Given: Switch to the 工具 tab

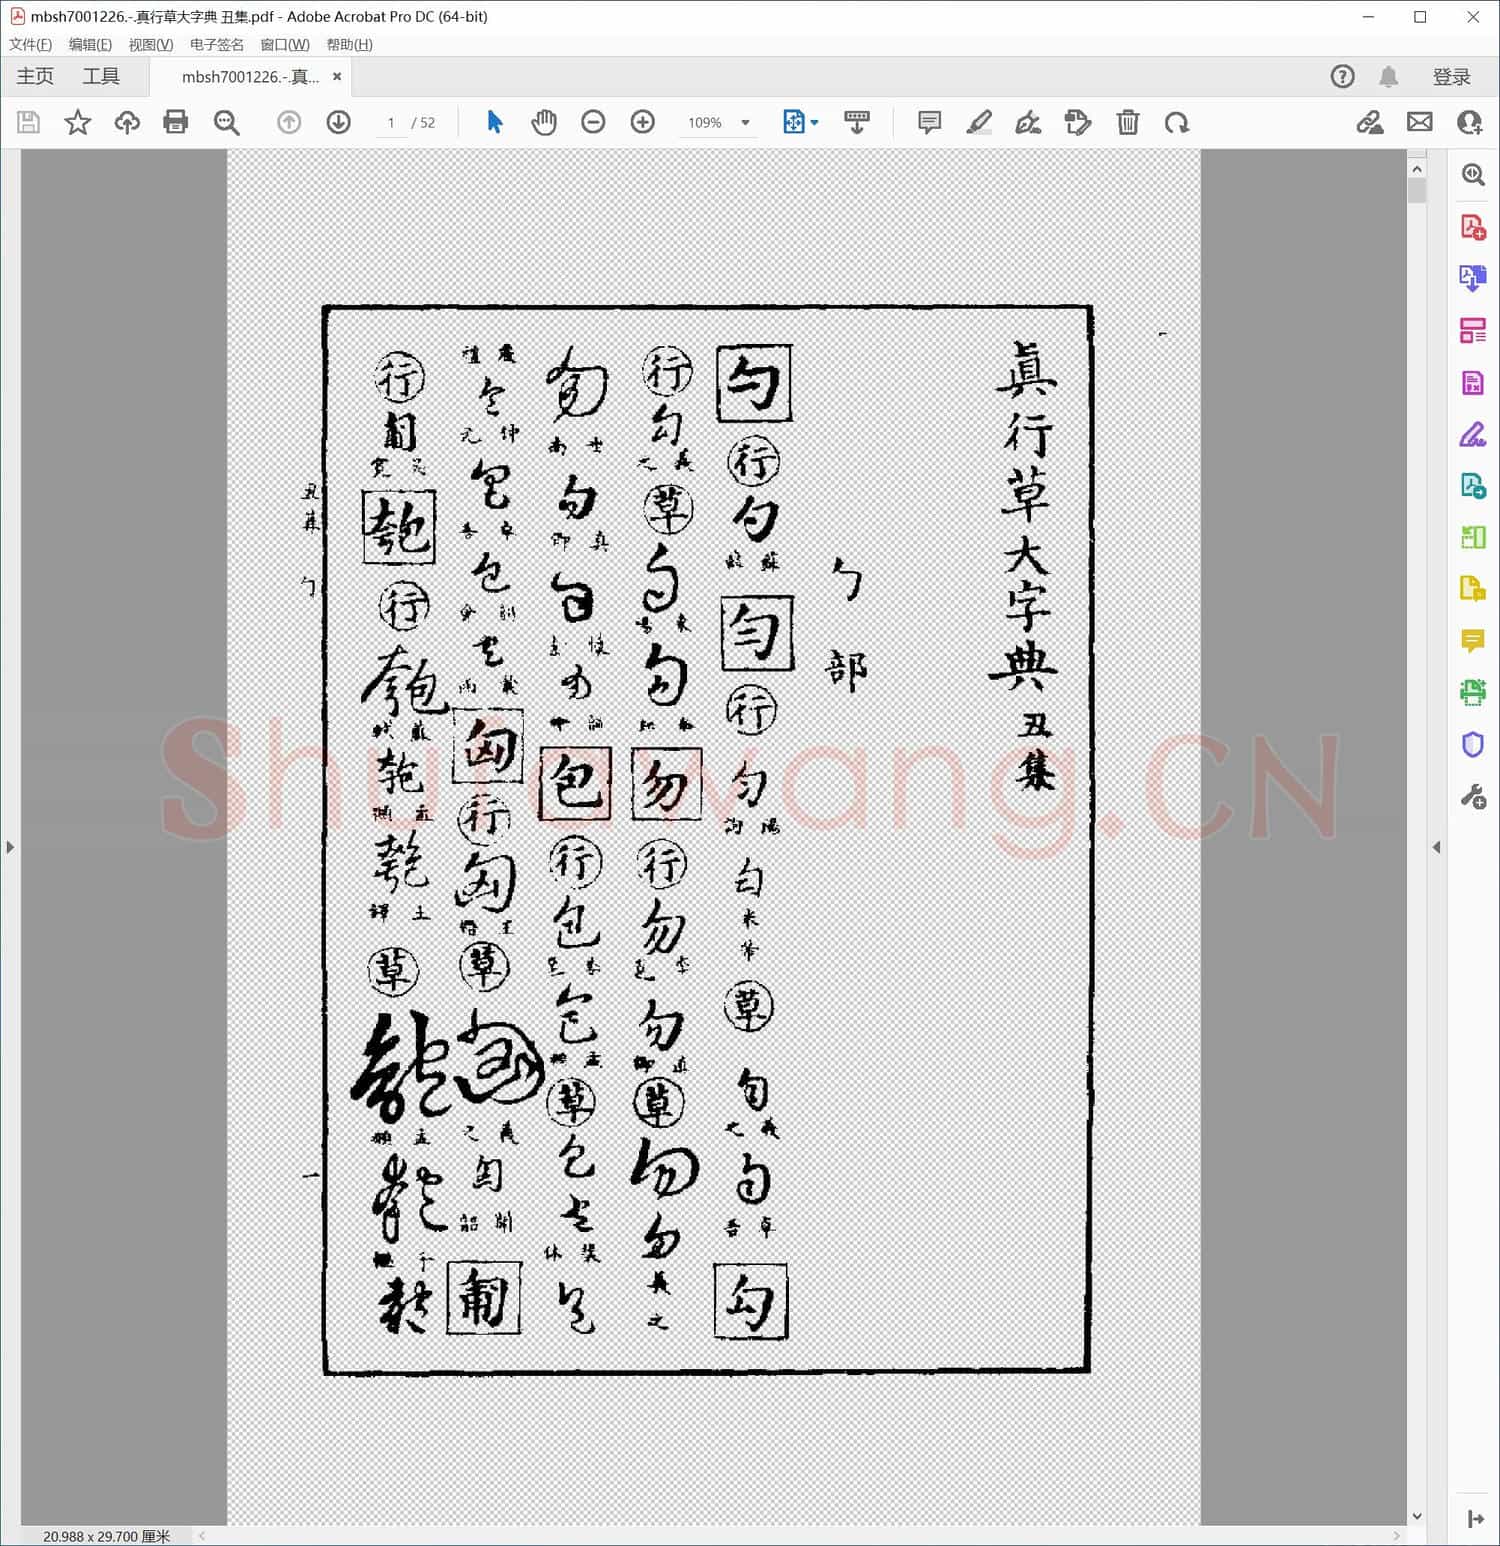Looking at the screenshot, I should click(100, 76).
